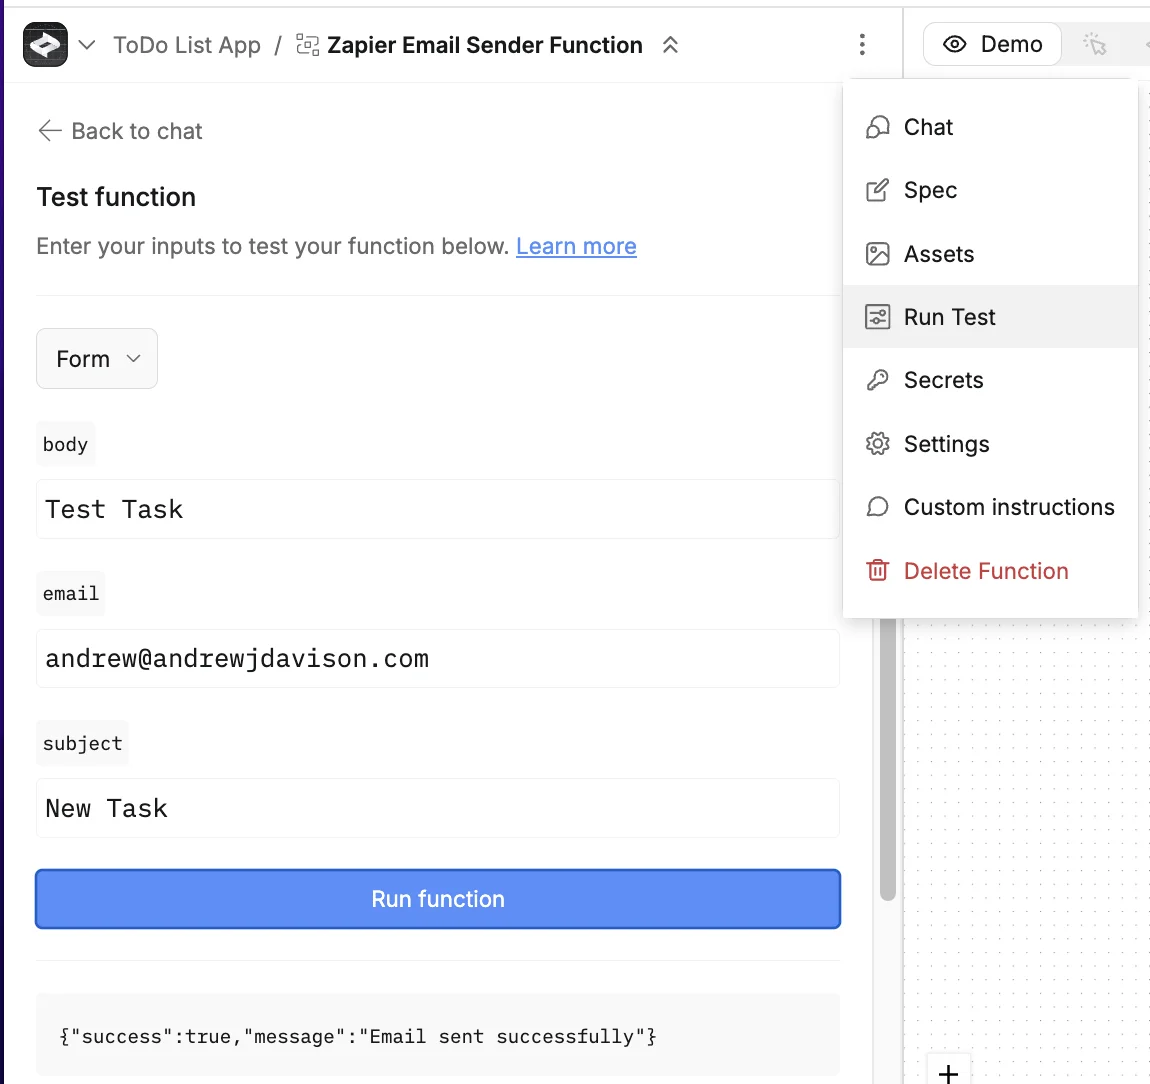Select the success JSON output text
This screenshot has width=1150, height=1084.
pyautogui.click(x=358, y=1036)
